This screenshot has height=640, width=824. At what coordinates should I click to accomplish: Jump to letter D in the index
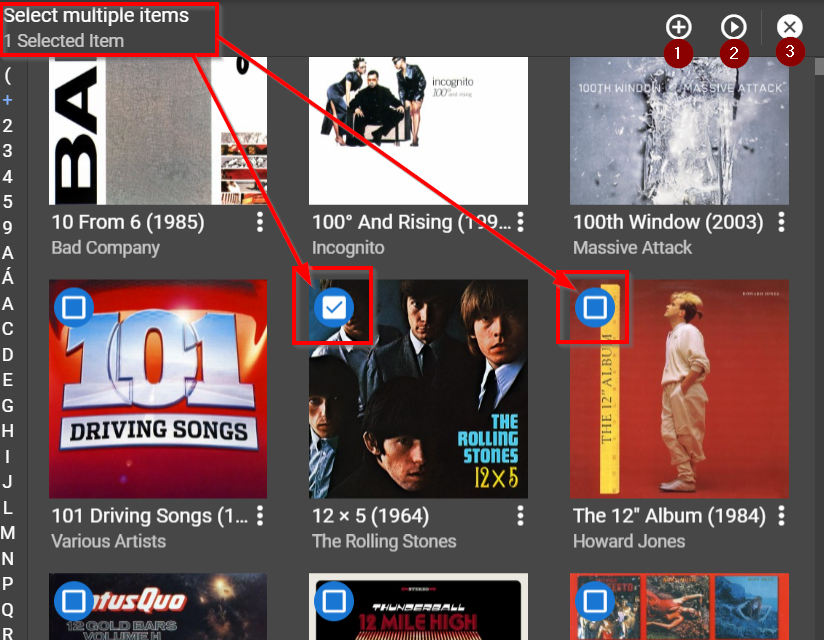tap(8, 354)
